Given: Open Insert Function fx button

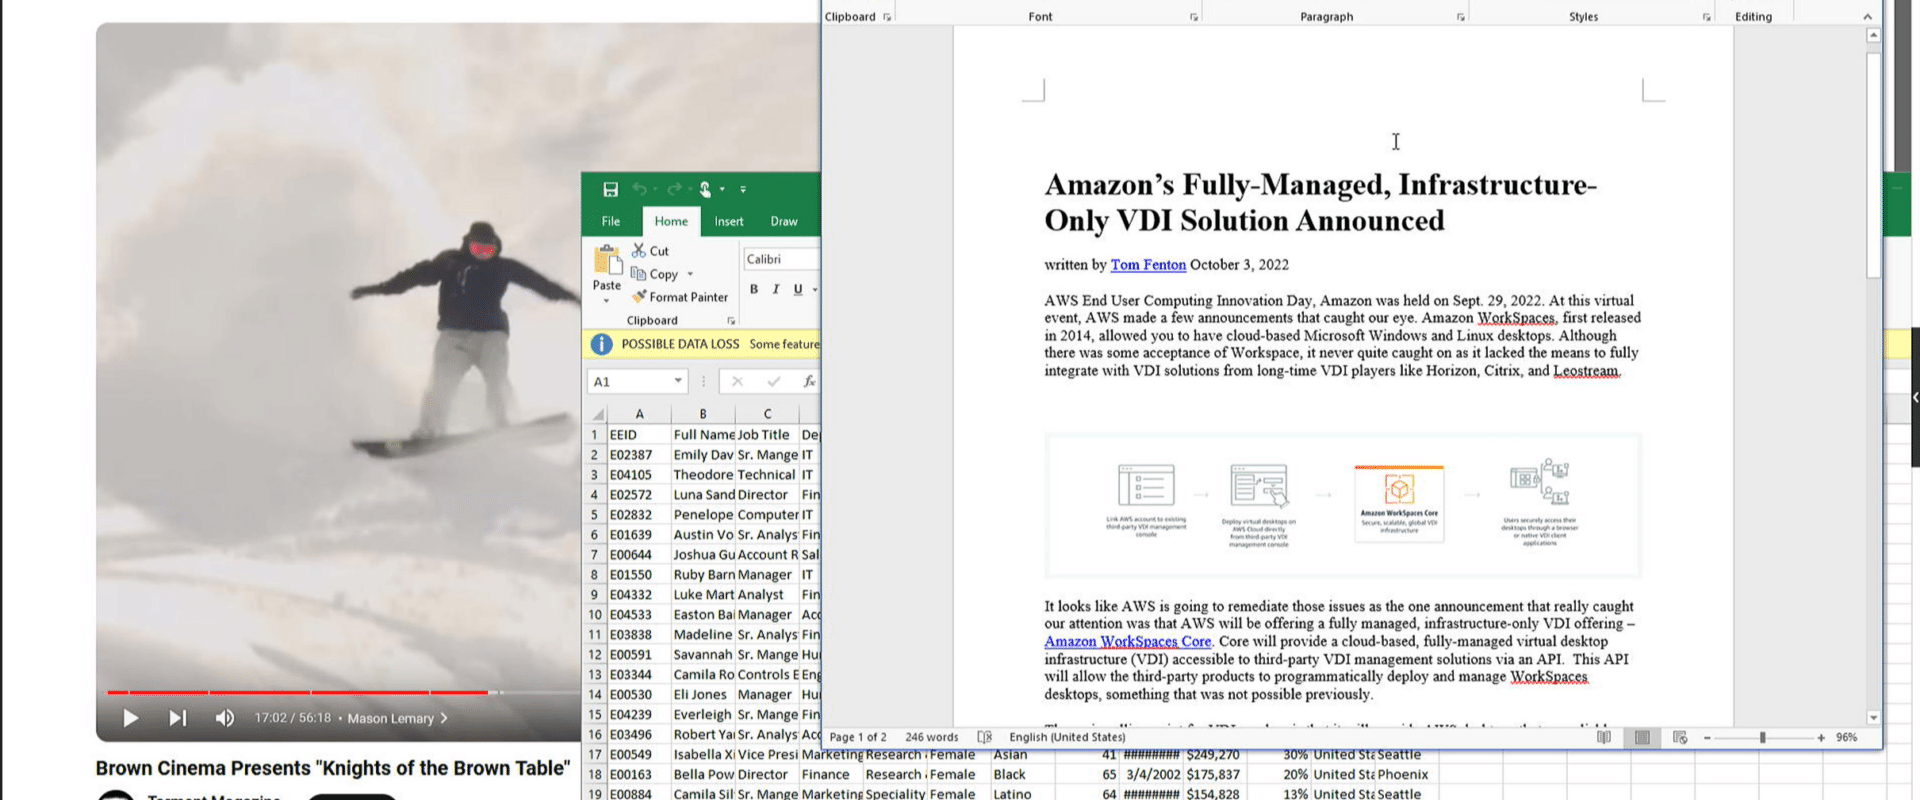Looking at the screenshot, I should tap(809, 381).
